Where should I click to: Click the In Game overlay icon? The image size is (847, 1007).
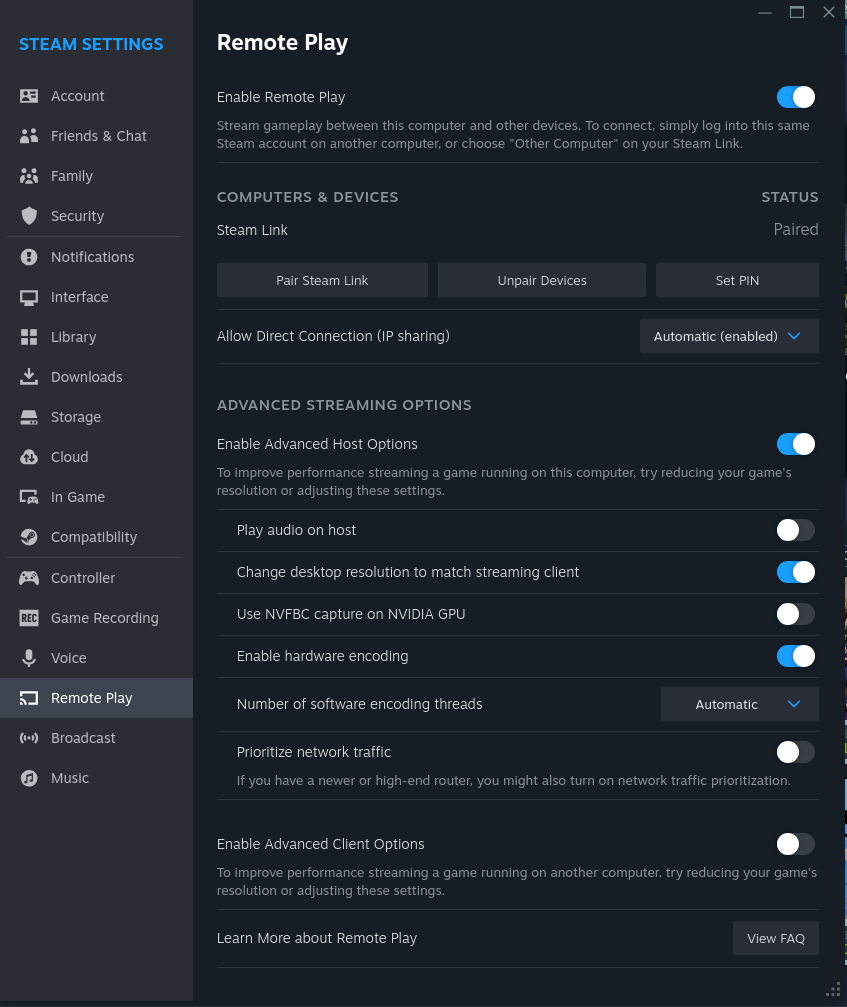pyautogui.click(x=29, y=497)
